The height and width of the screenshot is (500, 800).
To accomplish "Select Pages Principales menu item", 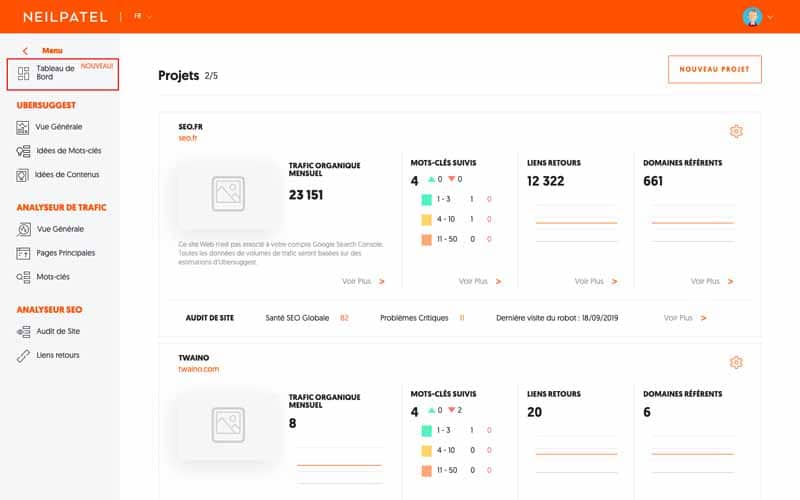I will click(x=65, y=253).
